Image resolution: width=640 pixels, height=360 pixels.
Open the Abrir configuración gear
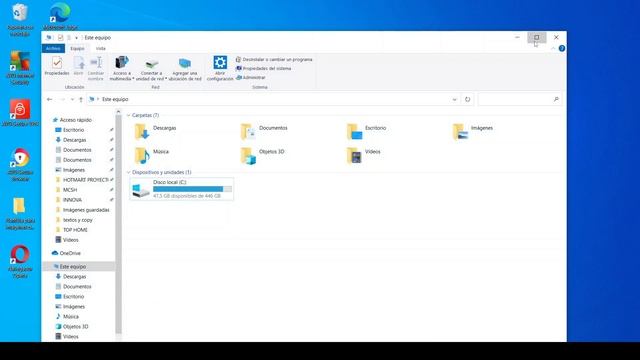[220, 68]
